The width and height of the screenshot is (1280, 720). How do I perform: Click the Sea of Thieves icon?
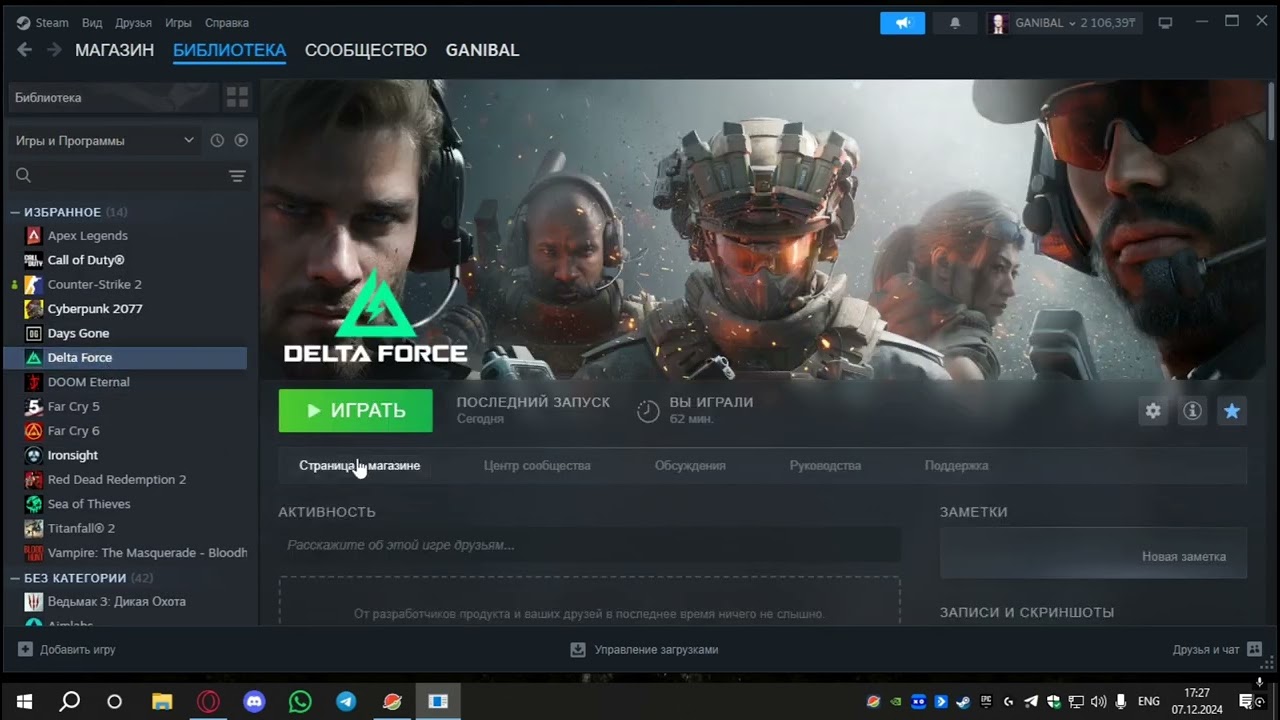pyautogui.click(x=33, y=504)
